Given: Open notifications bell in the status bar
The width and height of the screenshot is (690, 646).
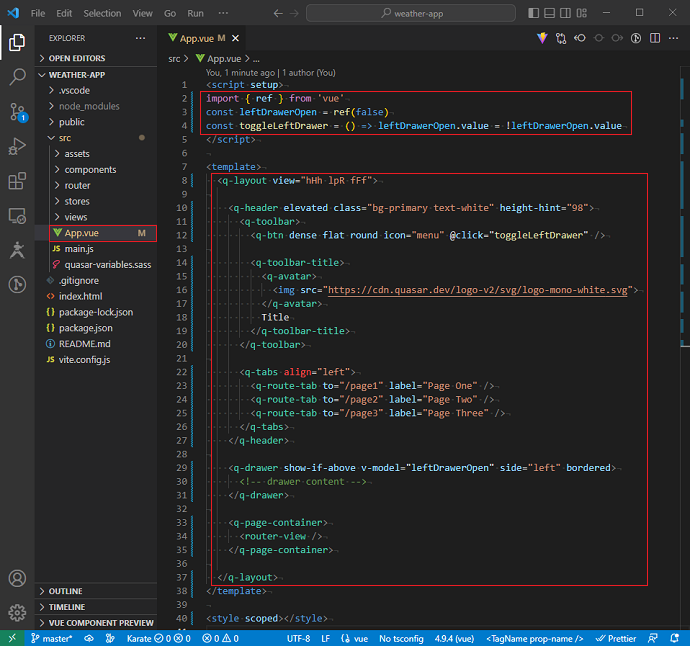Looking at the screenshot, I should tap(674, 638).
